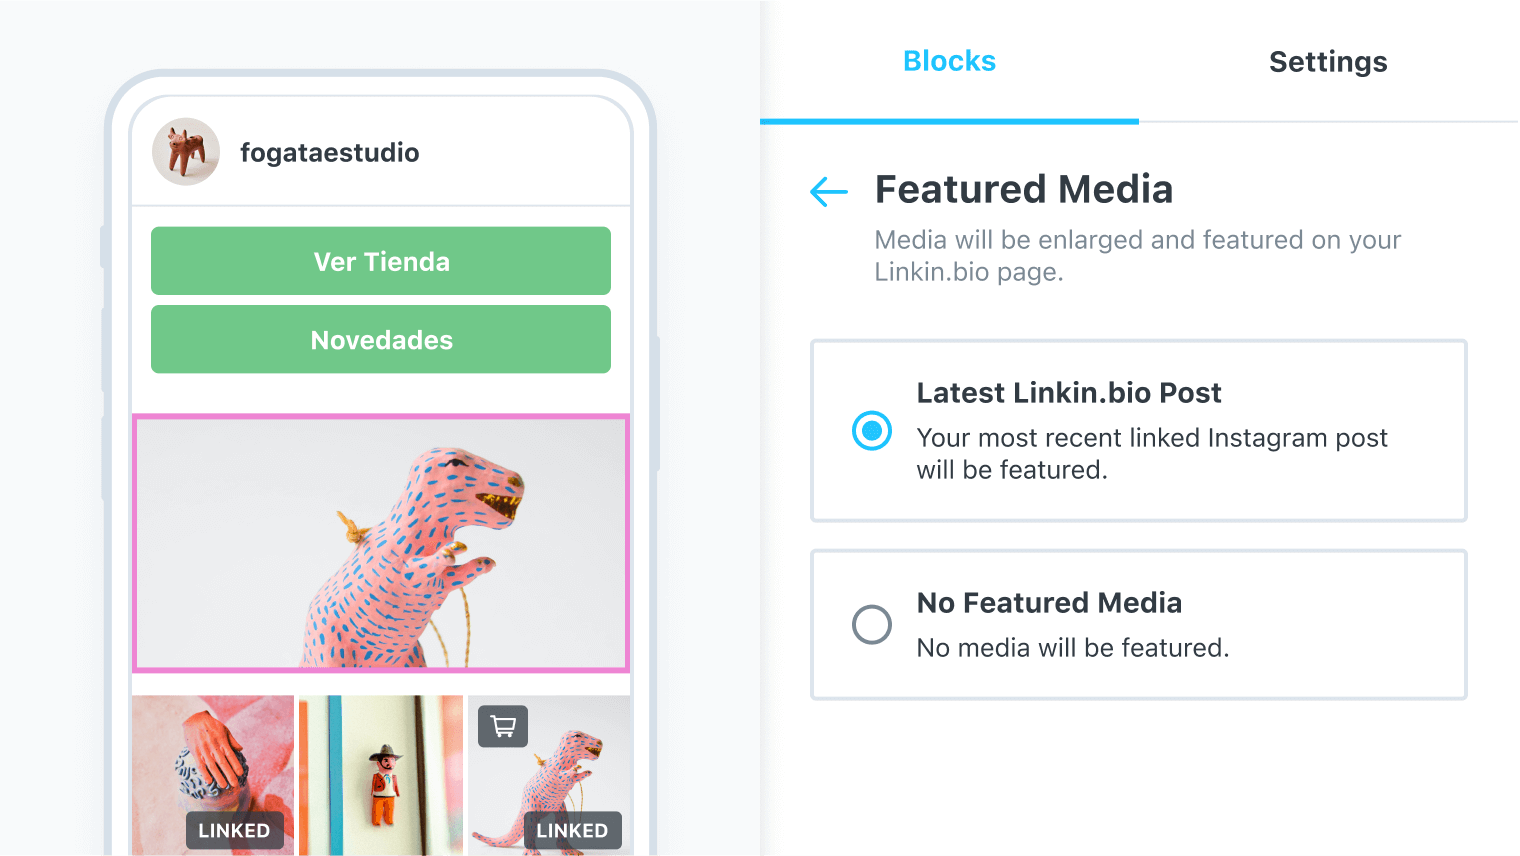1520x856 pixels.
Task: Click the No media will be featured text
Action: point(1073,648)
